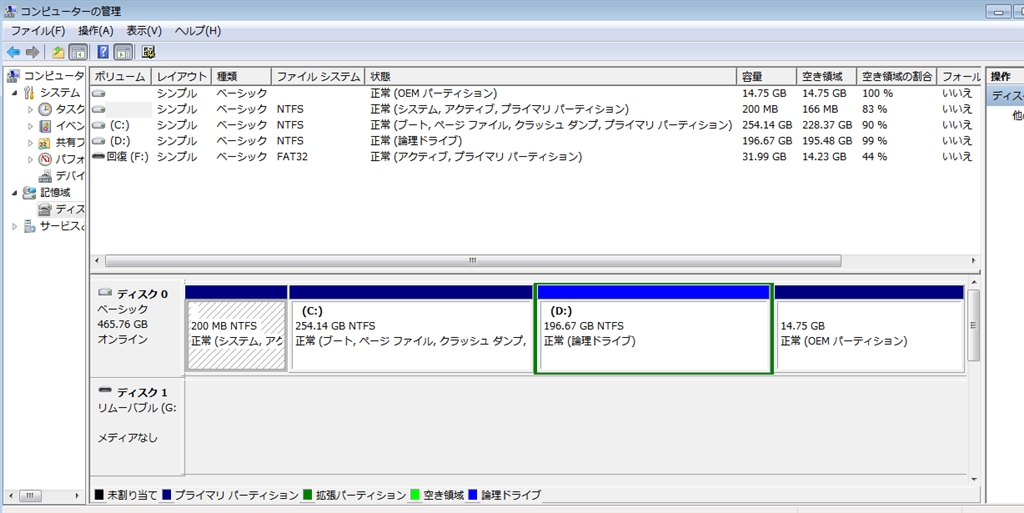Toggle the show/hide console tree icon
This screenshot has height=513, width=1024.
click(x=78, y=52)
